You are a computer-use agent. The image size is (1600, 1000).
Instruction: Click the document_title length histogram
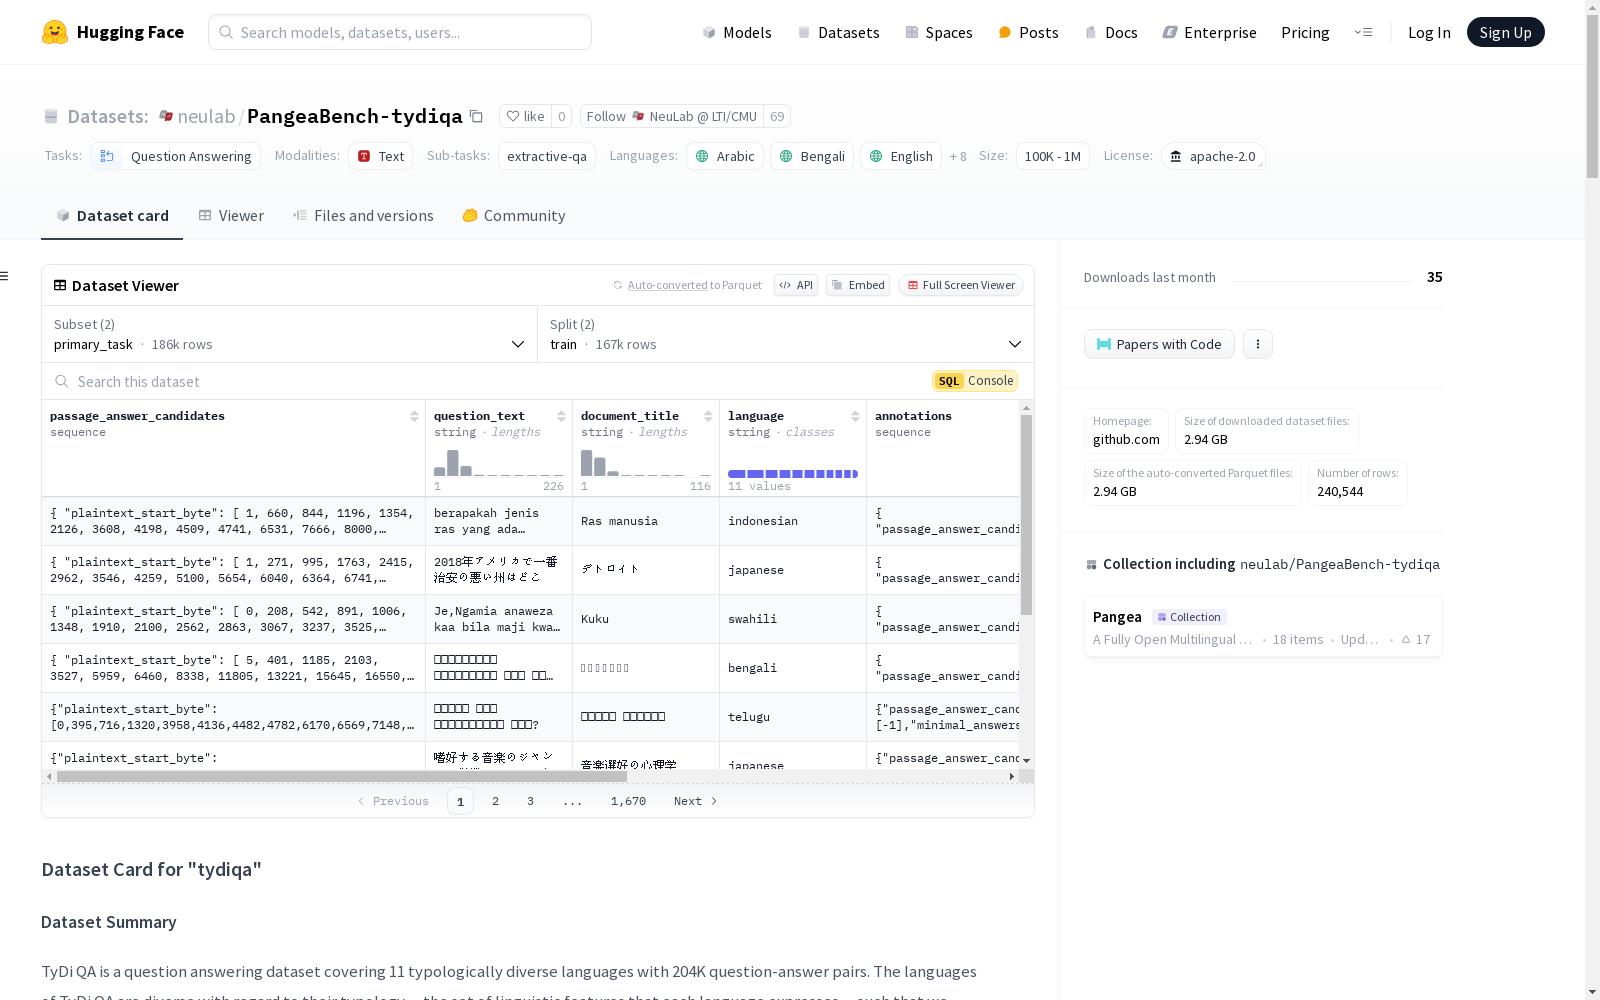(646, 462)
